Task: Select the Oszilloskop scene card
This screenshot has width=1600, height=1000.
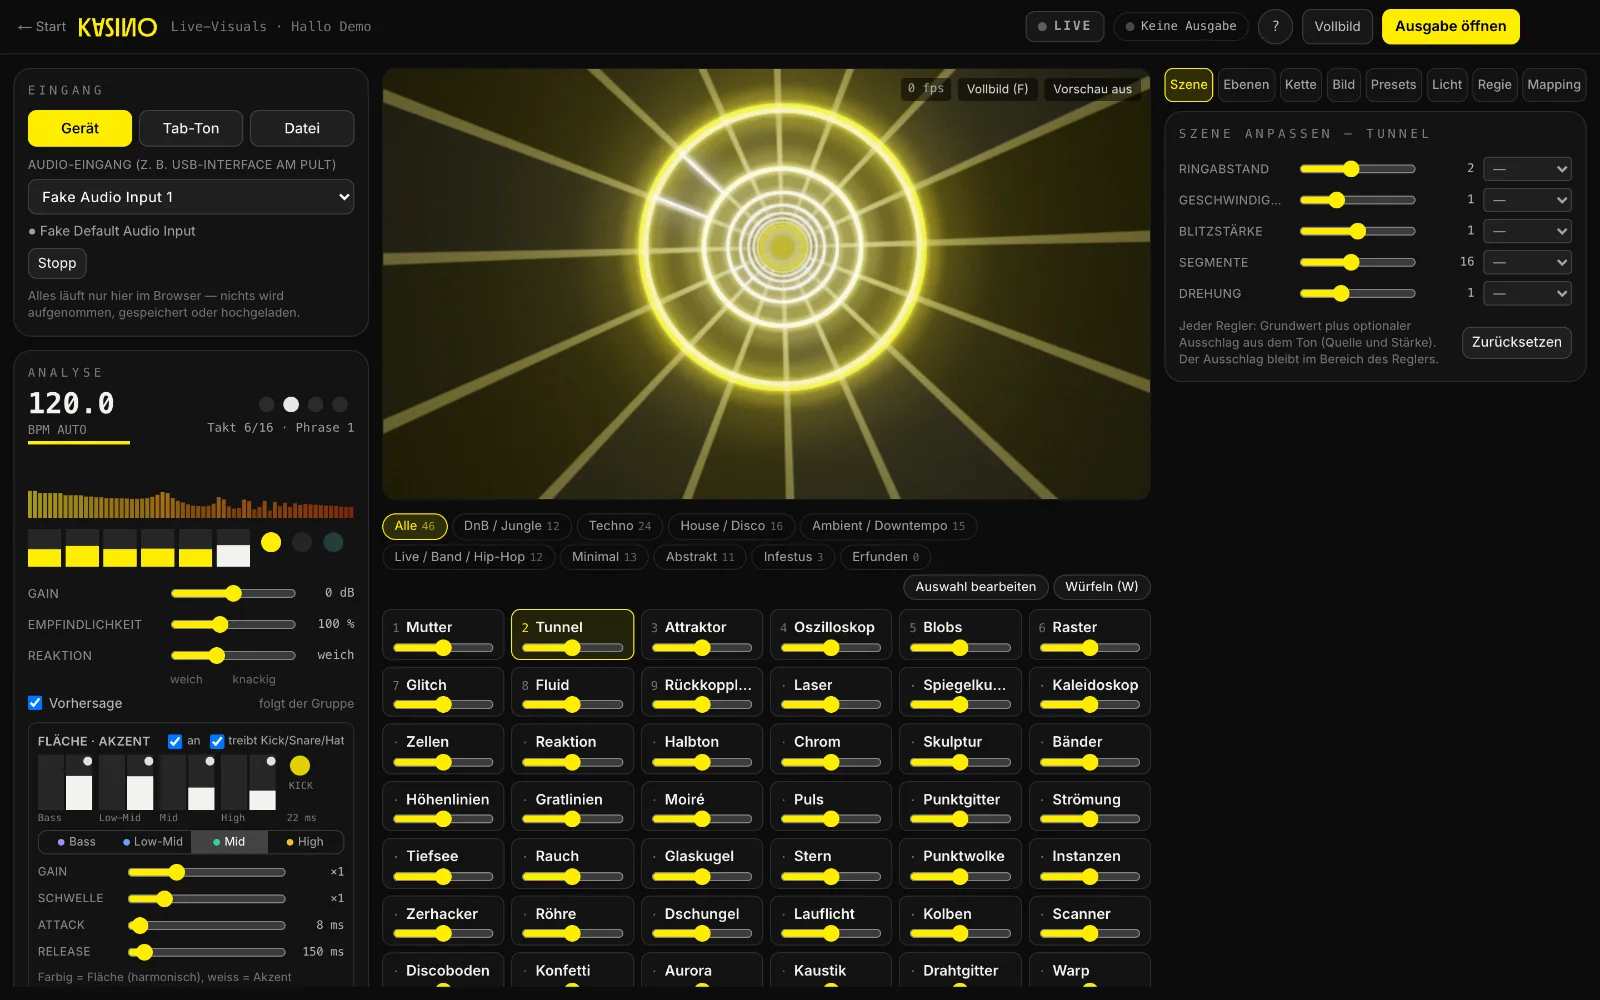Action: point(830,634)
